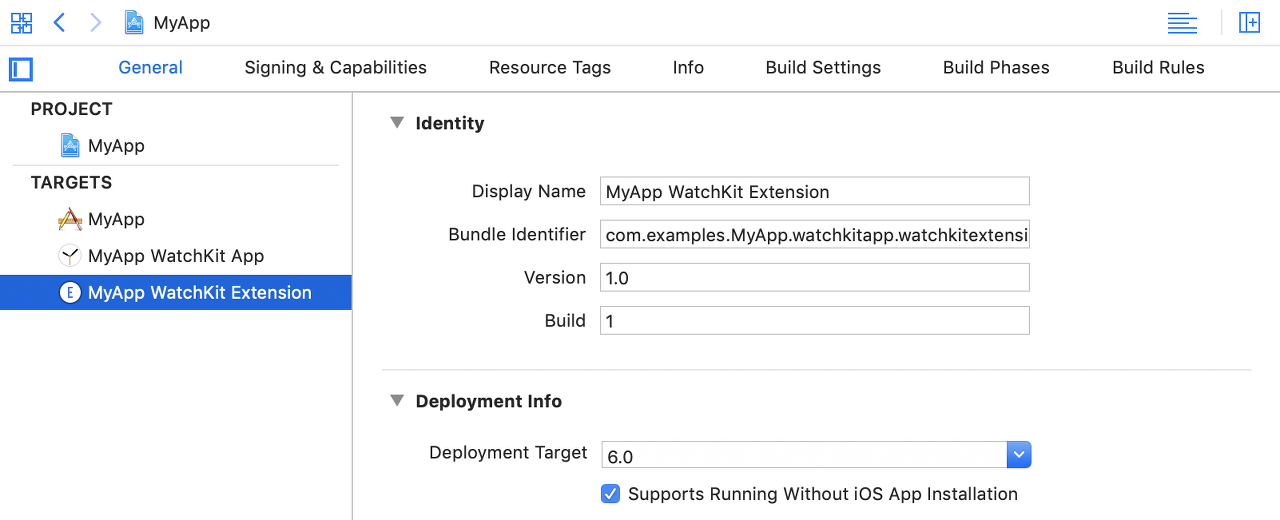Click the Version field
The image size is (1280, 520).
(815, 277)
